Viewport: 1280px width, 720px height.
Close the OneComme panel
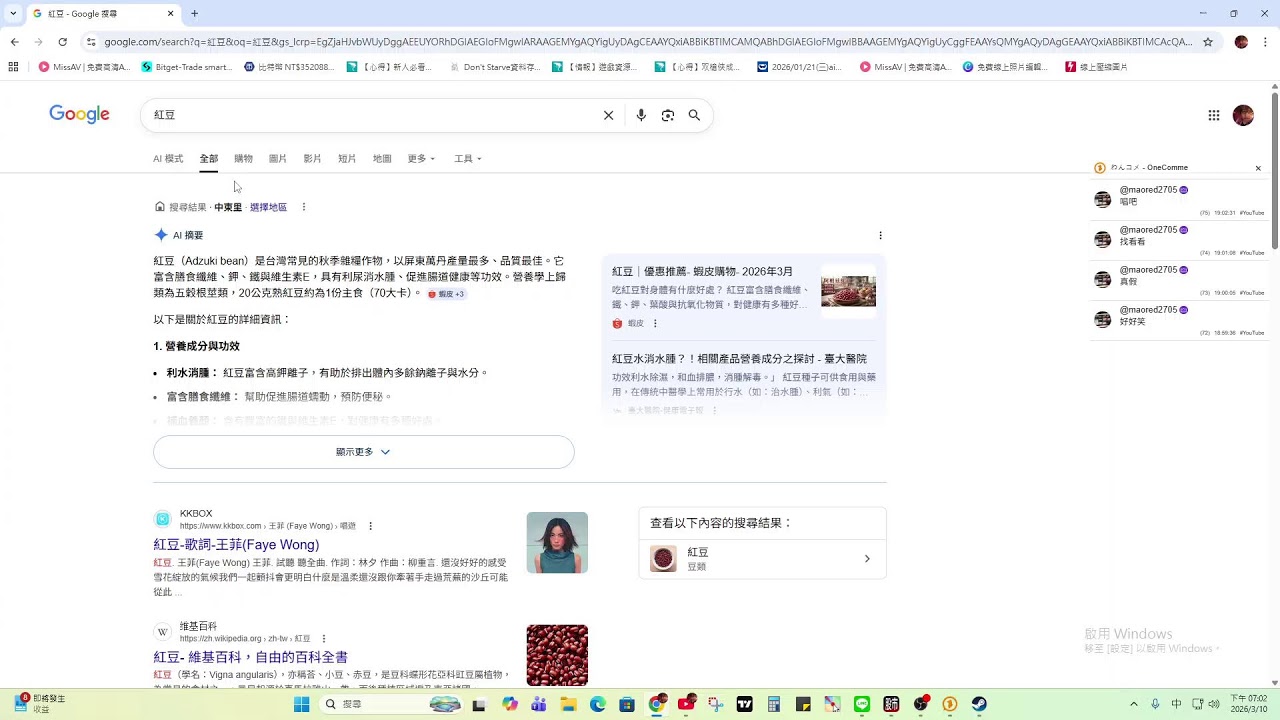(1258, 168)
